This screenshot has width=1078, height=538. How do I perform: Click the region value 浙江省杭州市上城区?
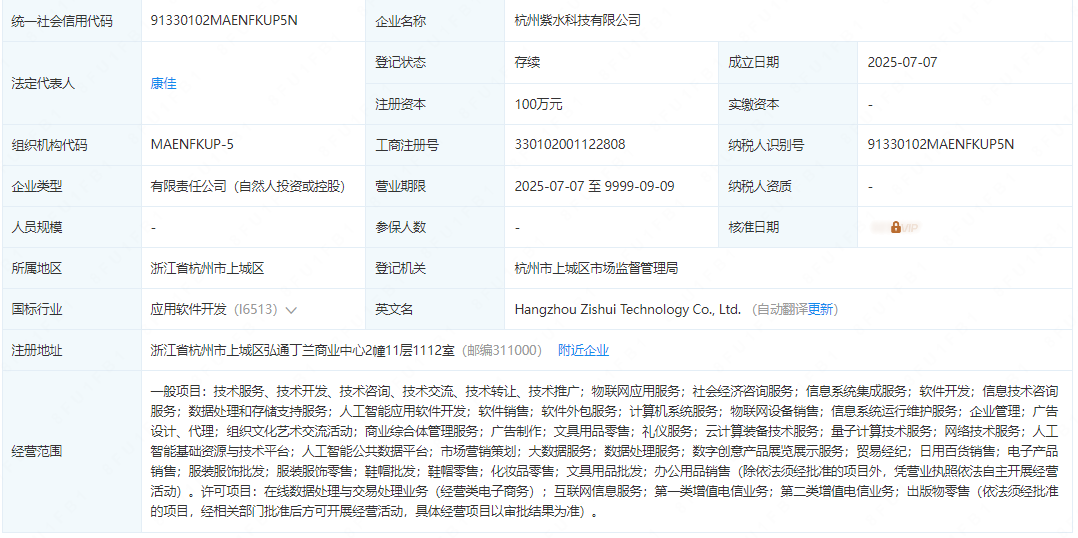click(x=207, y=268)
